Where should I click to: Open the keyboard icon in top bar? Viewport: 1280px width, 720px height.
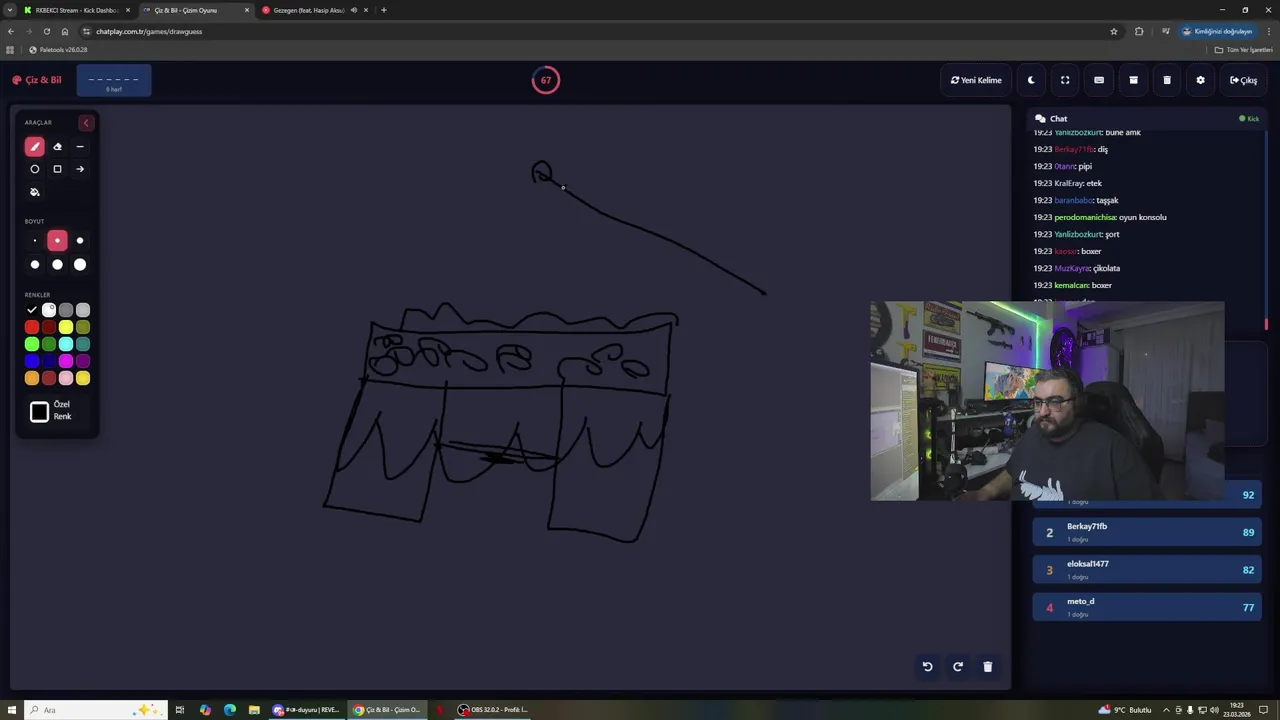1099,80
